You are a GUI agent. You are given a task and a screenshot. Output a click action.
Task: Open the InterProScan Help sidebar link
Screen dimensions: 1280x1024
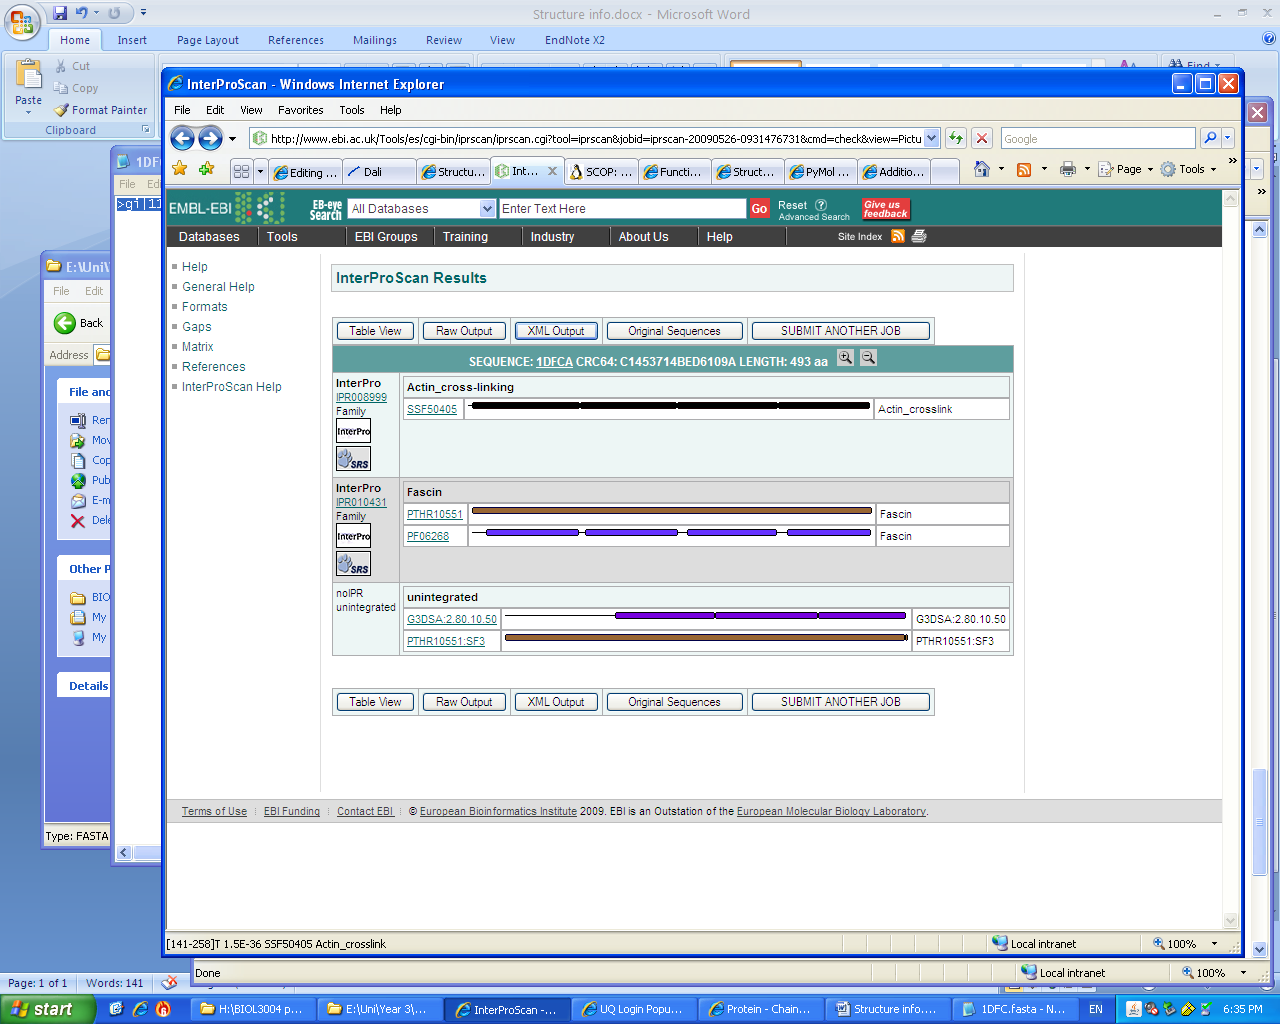[x=232, y=387]
